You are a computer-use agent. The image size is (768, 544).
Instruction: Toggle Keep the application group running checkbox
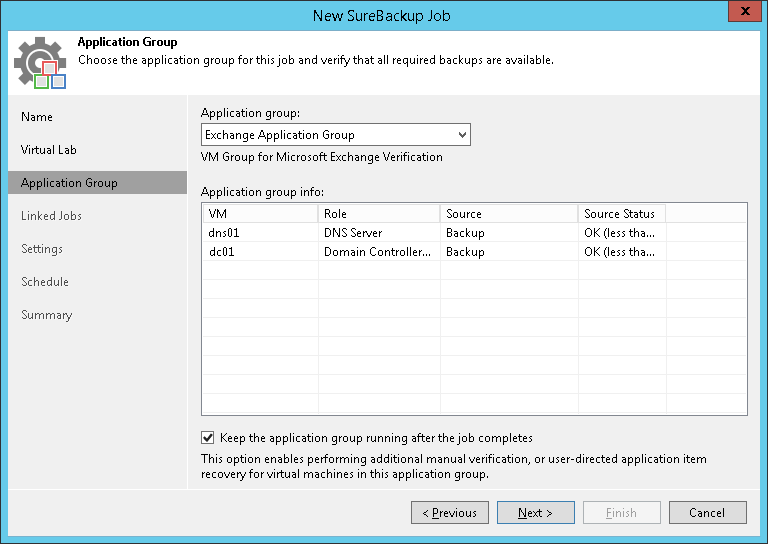(x=208, y=438)
